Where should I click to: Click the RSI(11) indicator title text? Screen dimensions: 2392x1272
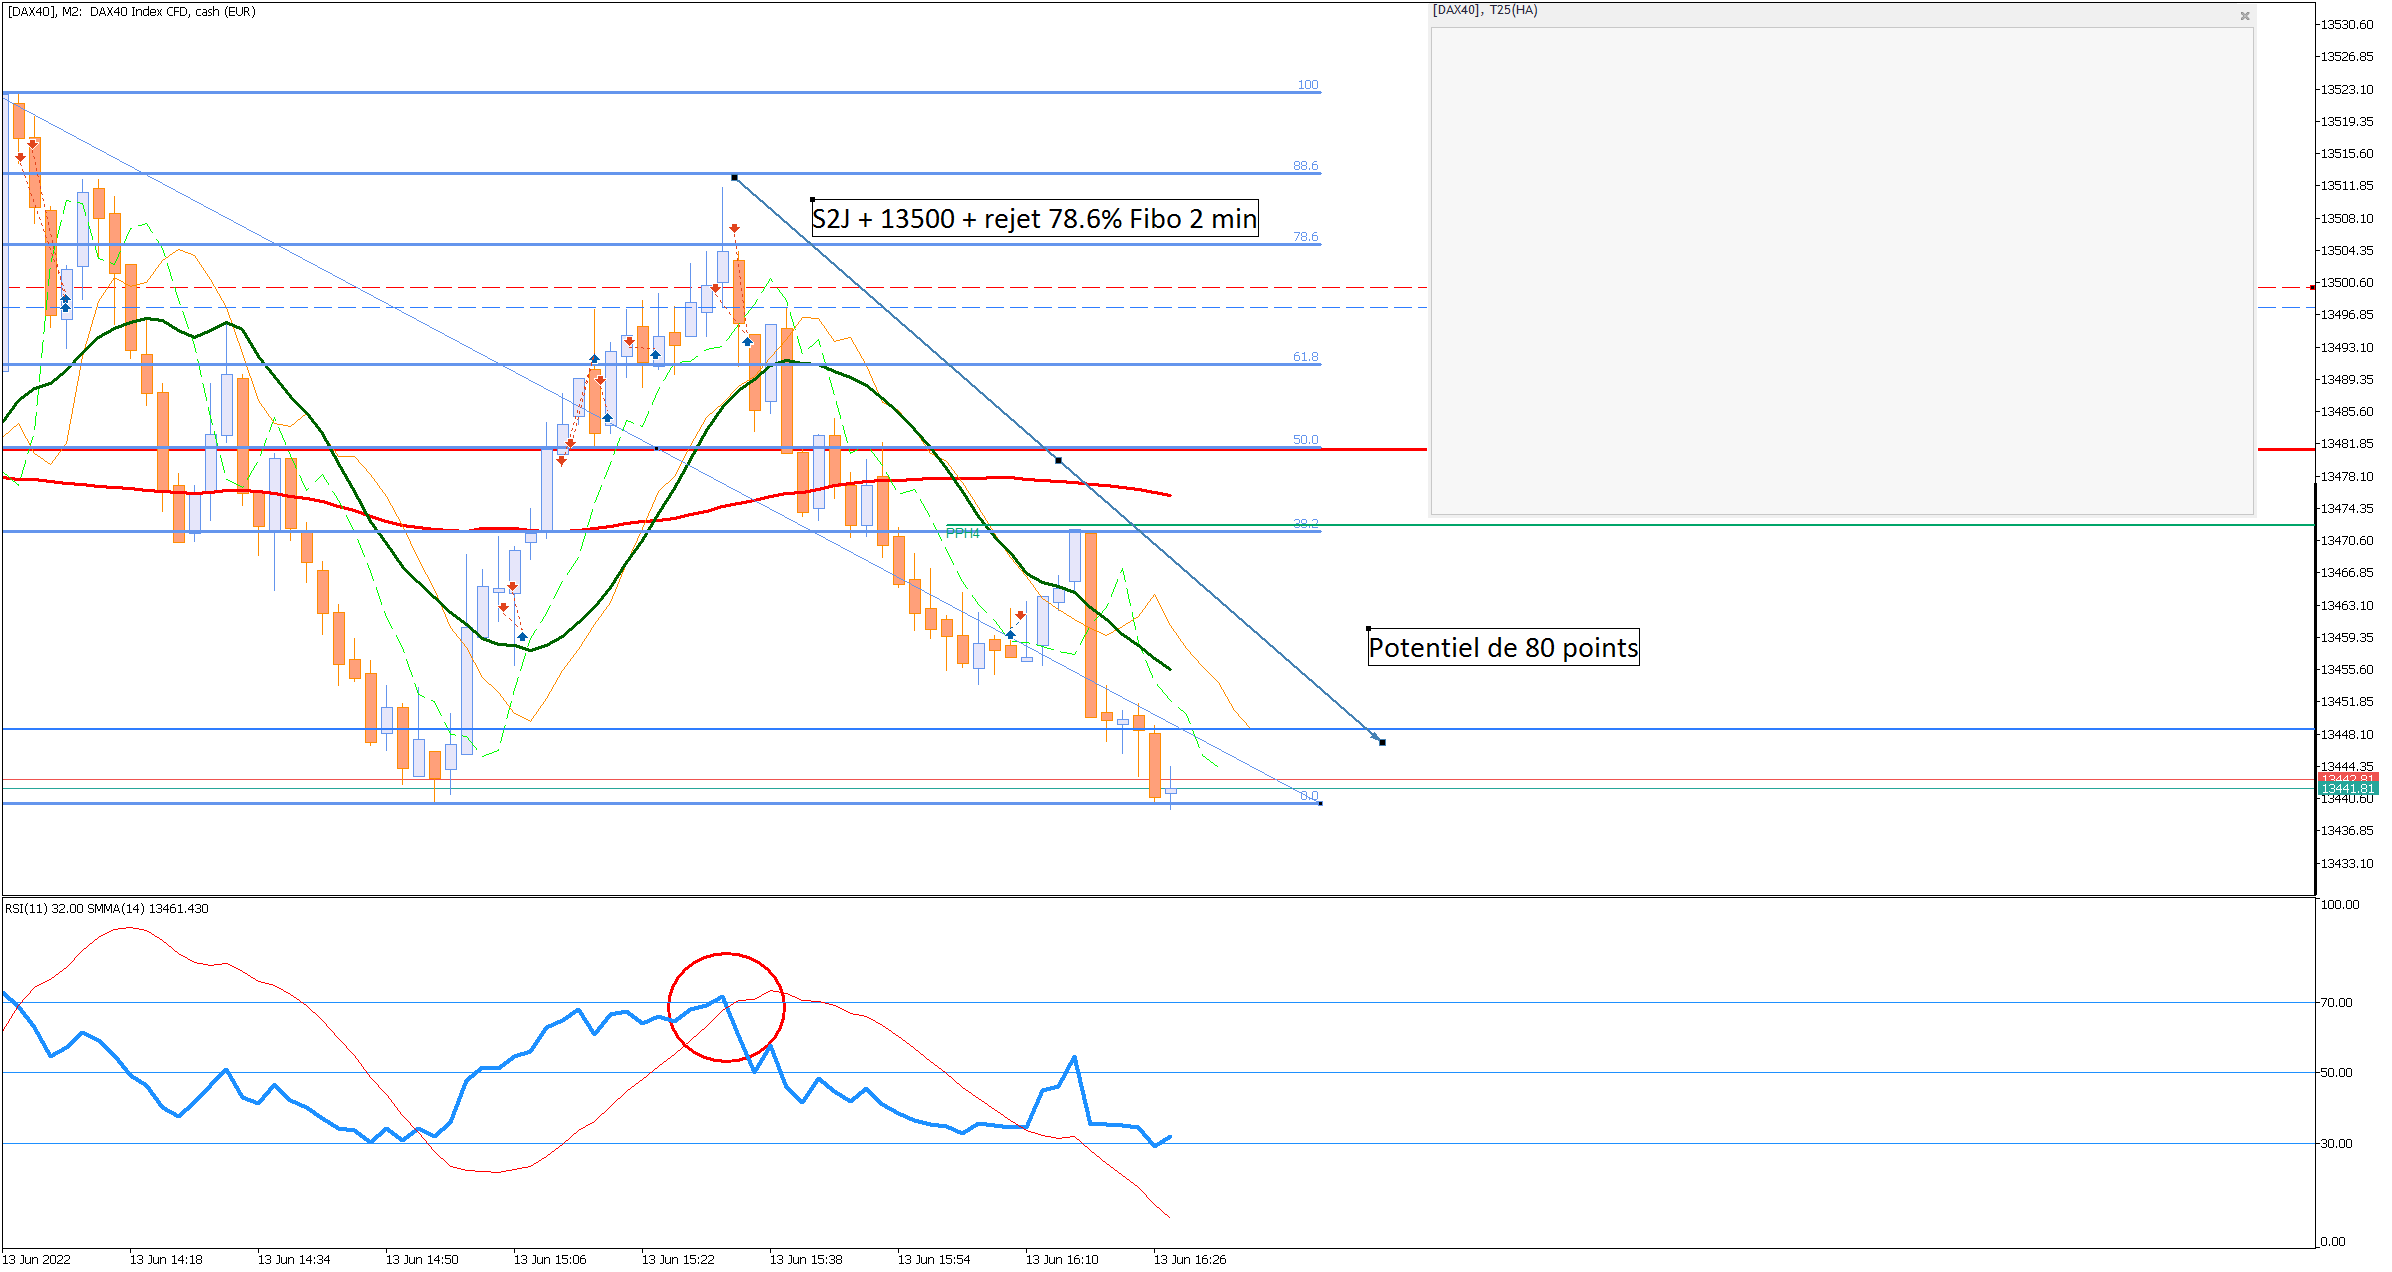tap(107, 909)
